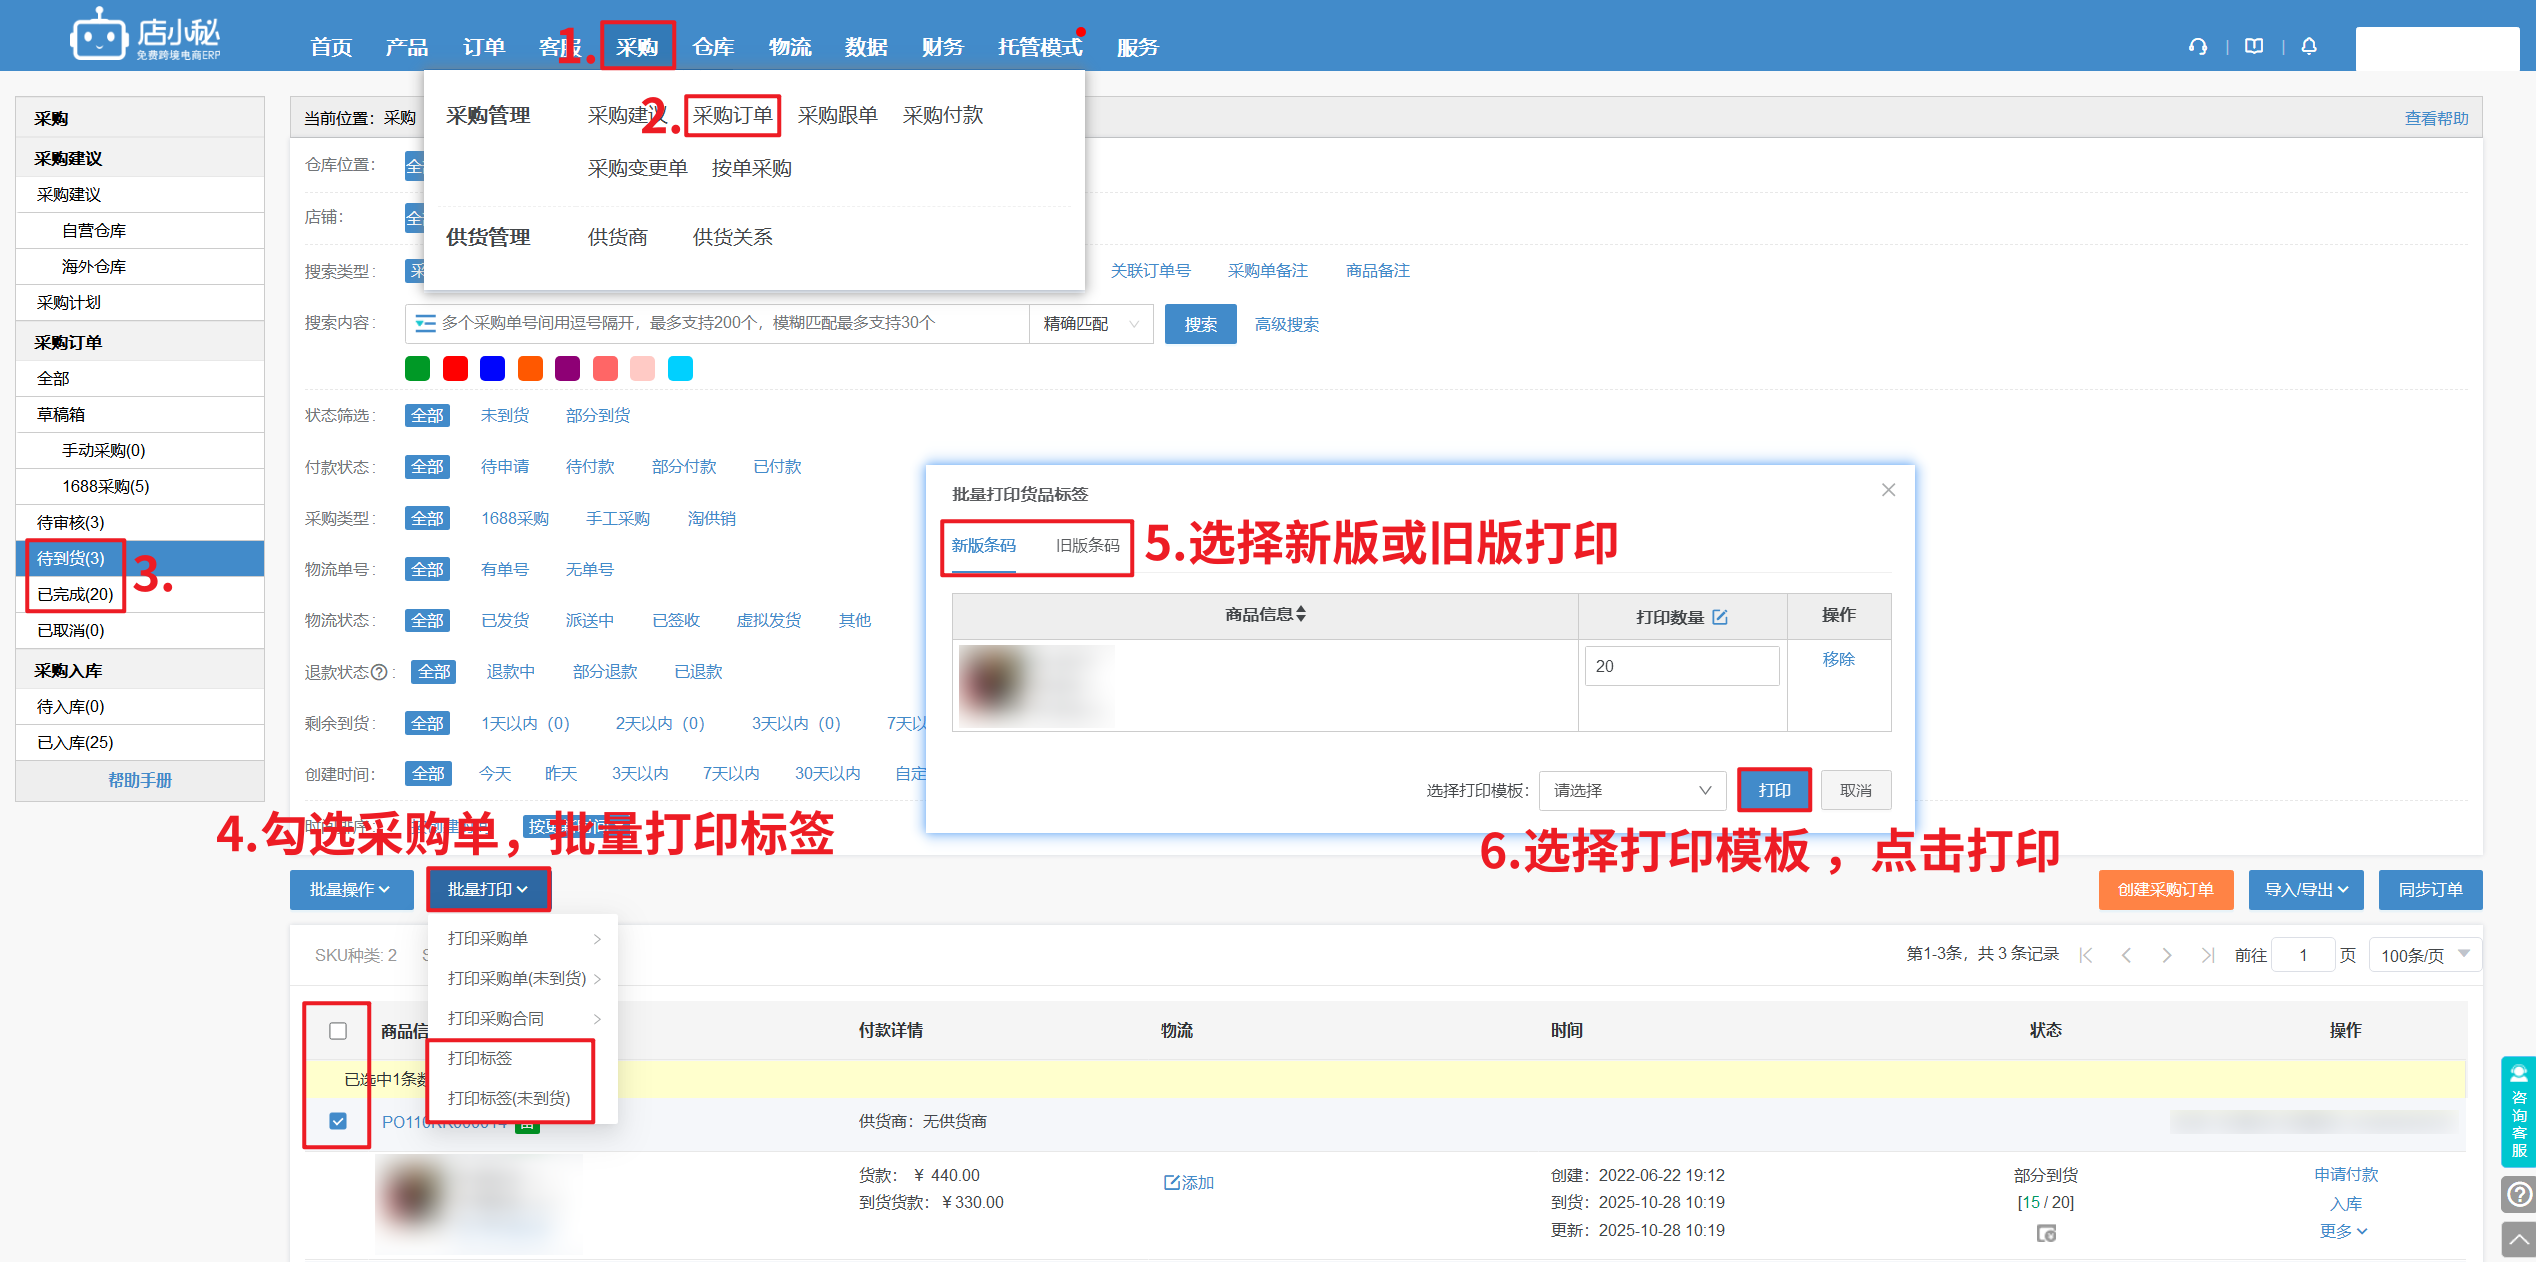Image resolution: width=2536 pixels, height=1262 pixels.
Task: Open the 精确匹配 match type dropdown
Action: click(1090, 324)
